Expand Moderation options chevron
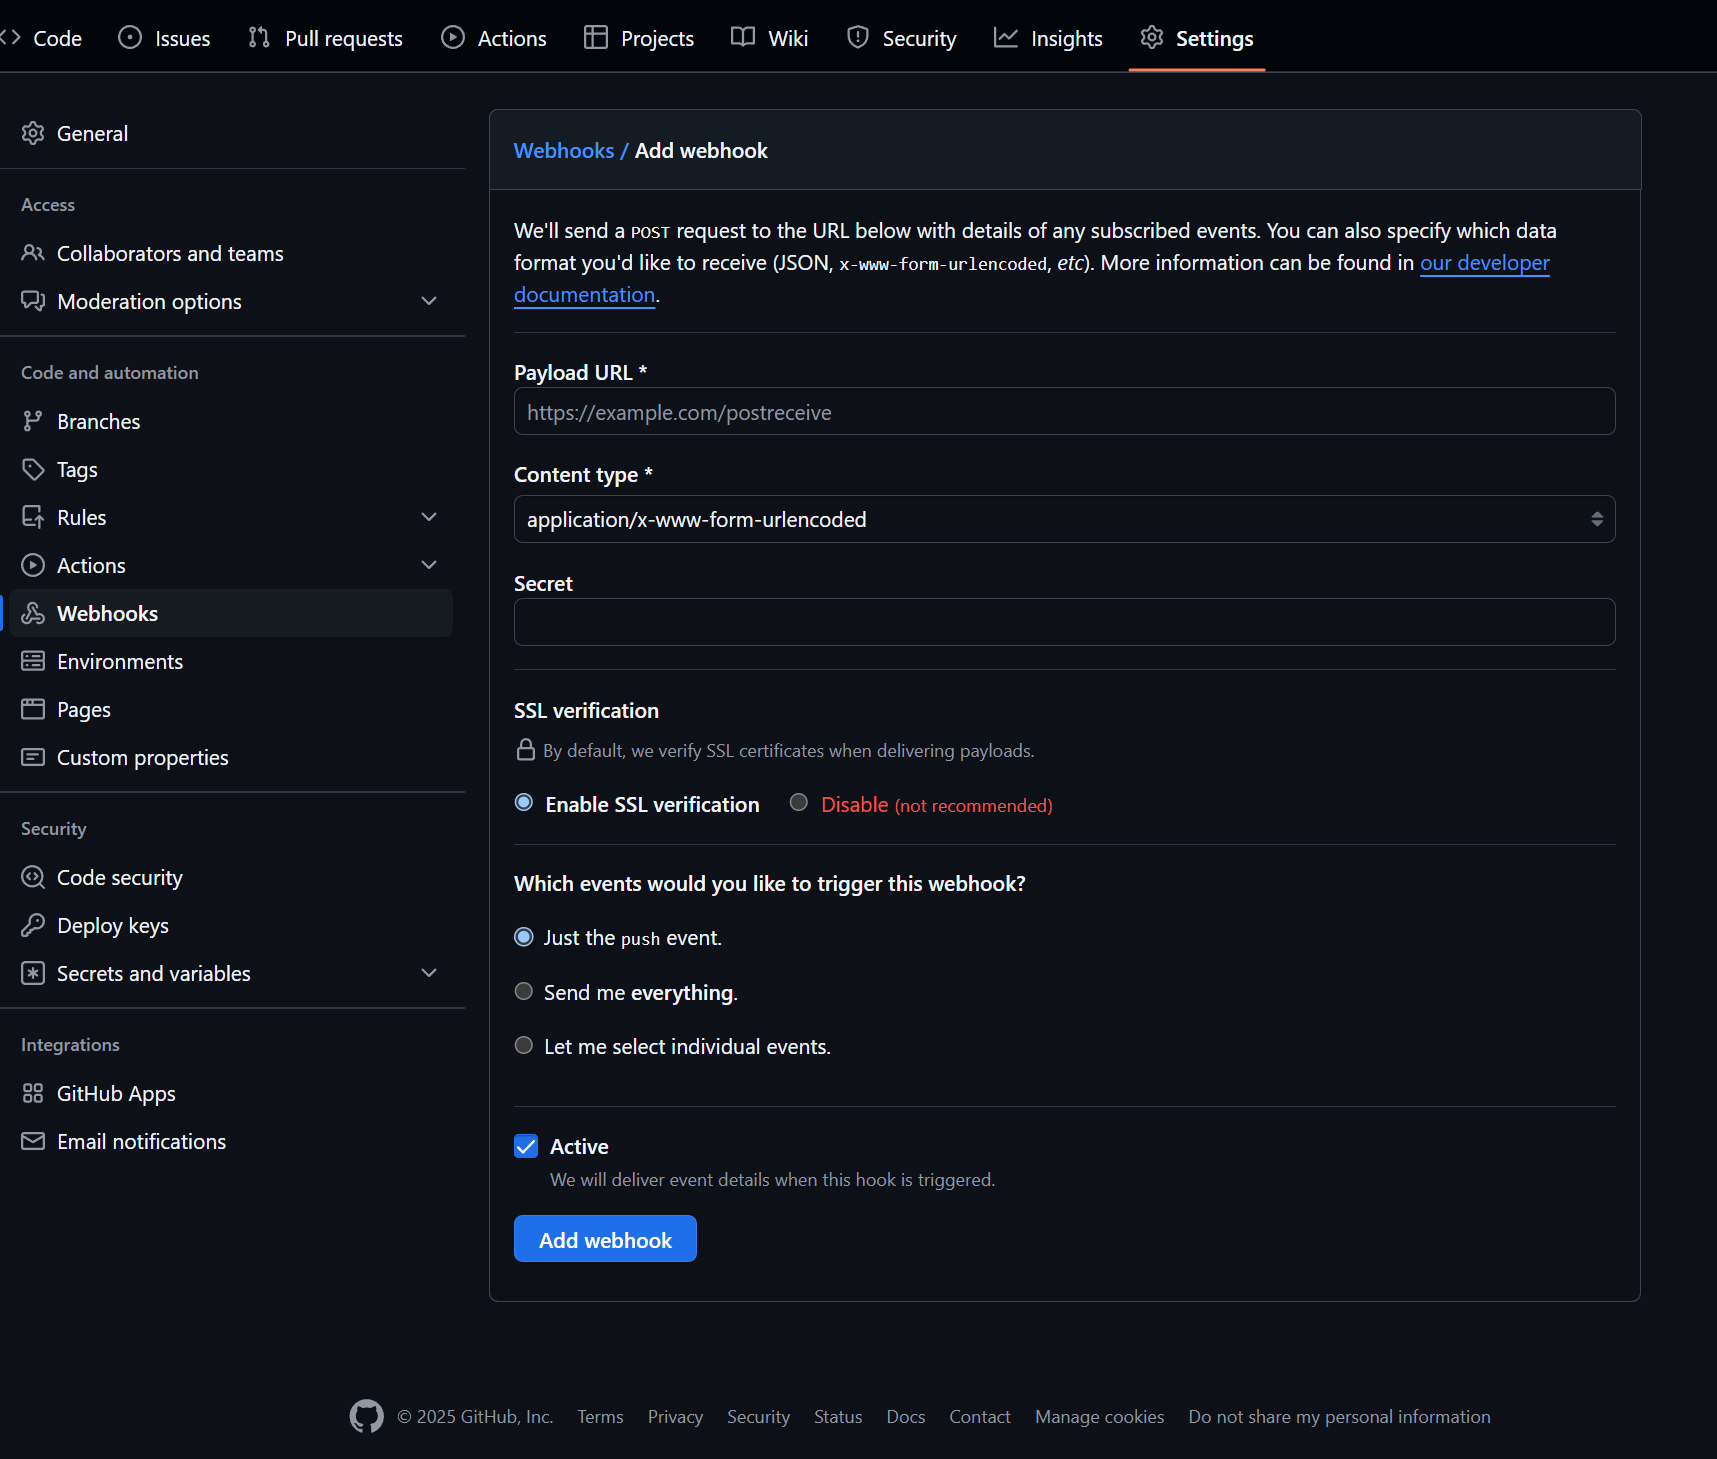1717x1459 pixels. (429, 301)
